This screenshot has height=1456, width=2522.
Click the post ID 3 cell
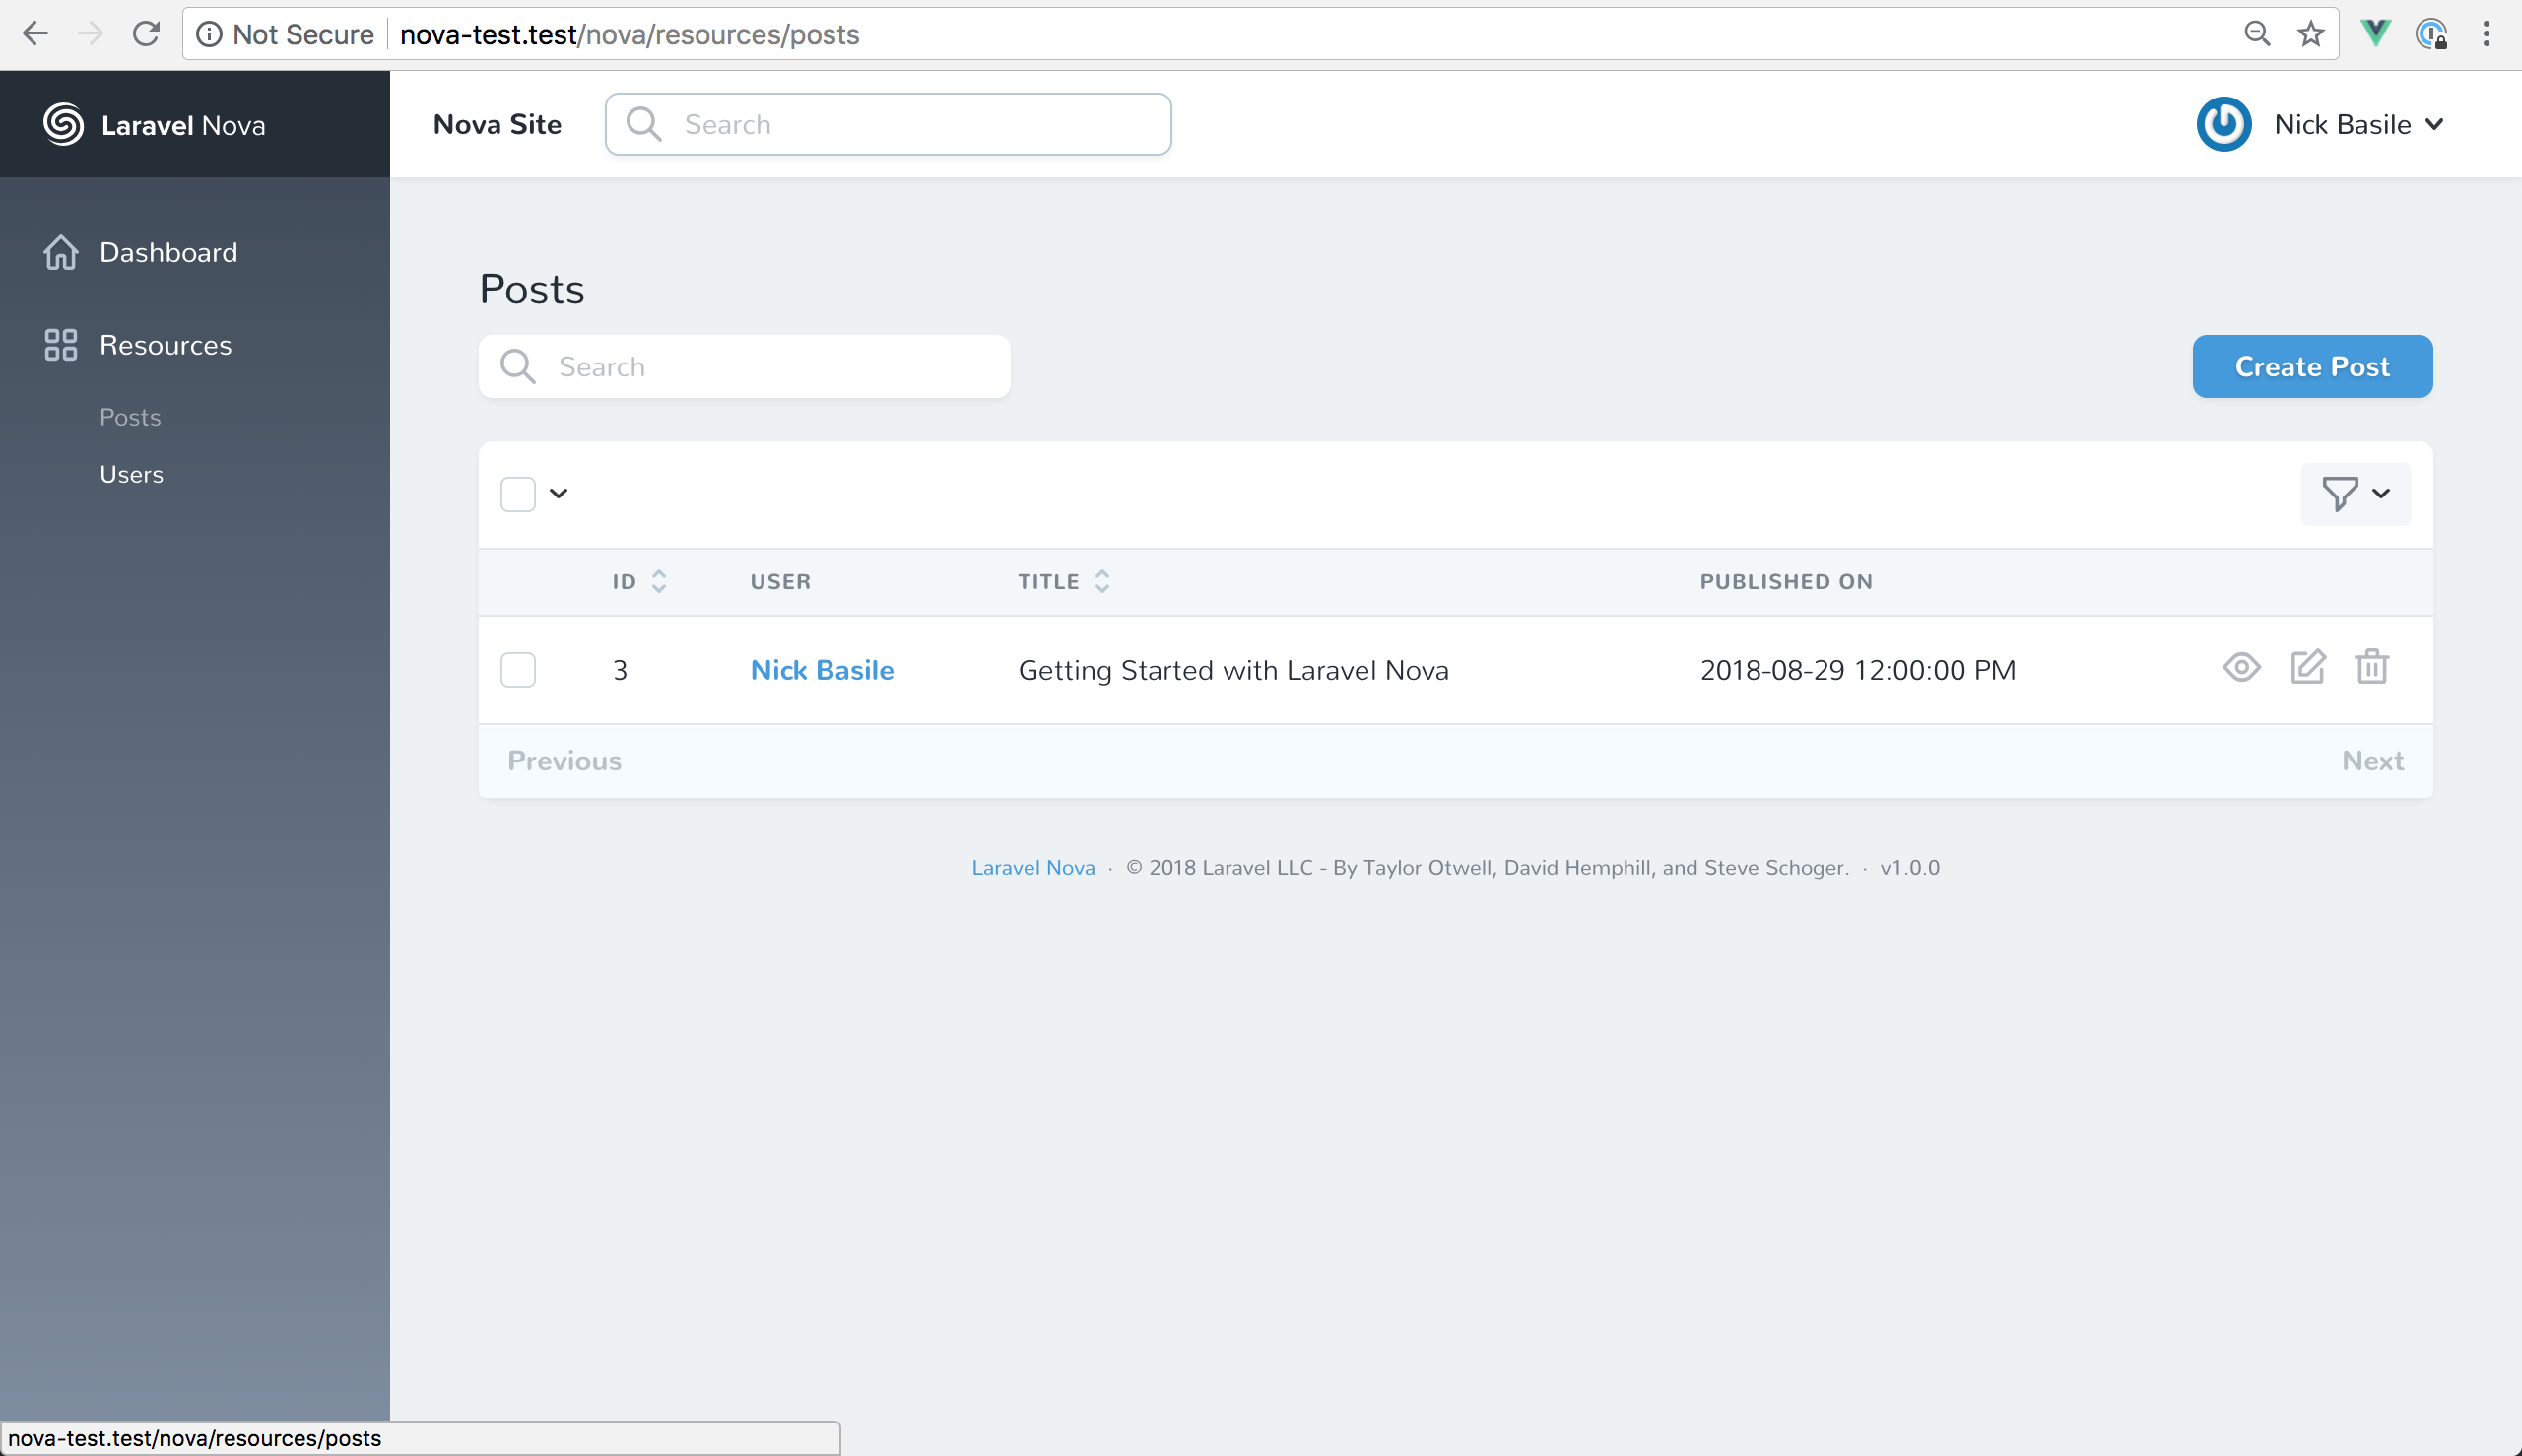coord(620,670)
